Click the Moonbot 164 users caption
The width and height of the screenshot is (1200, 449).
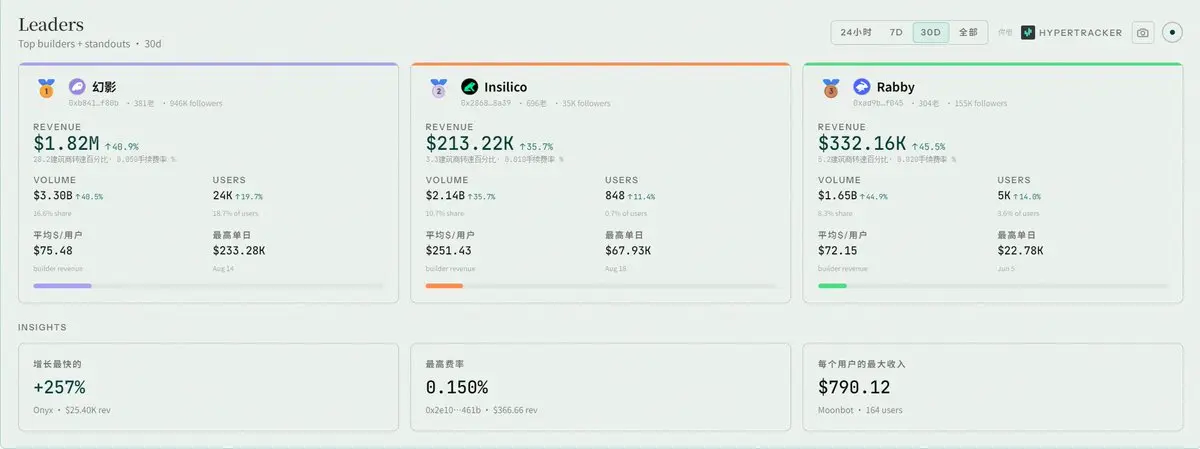[860, 410]
